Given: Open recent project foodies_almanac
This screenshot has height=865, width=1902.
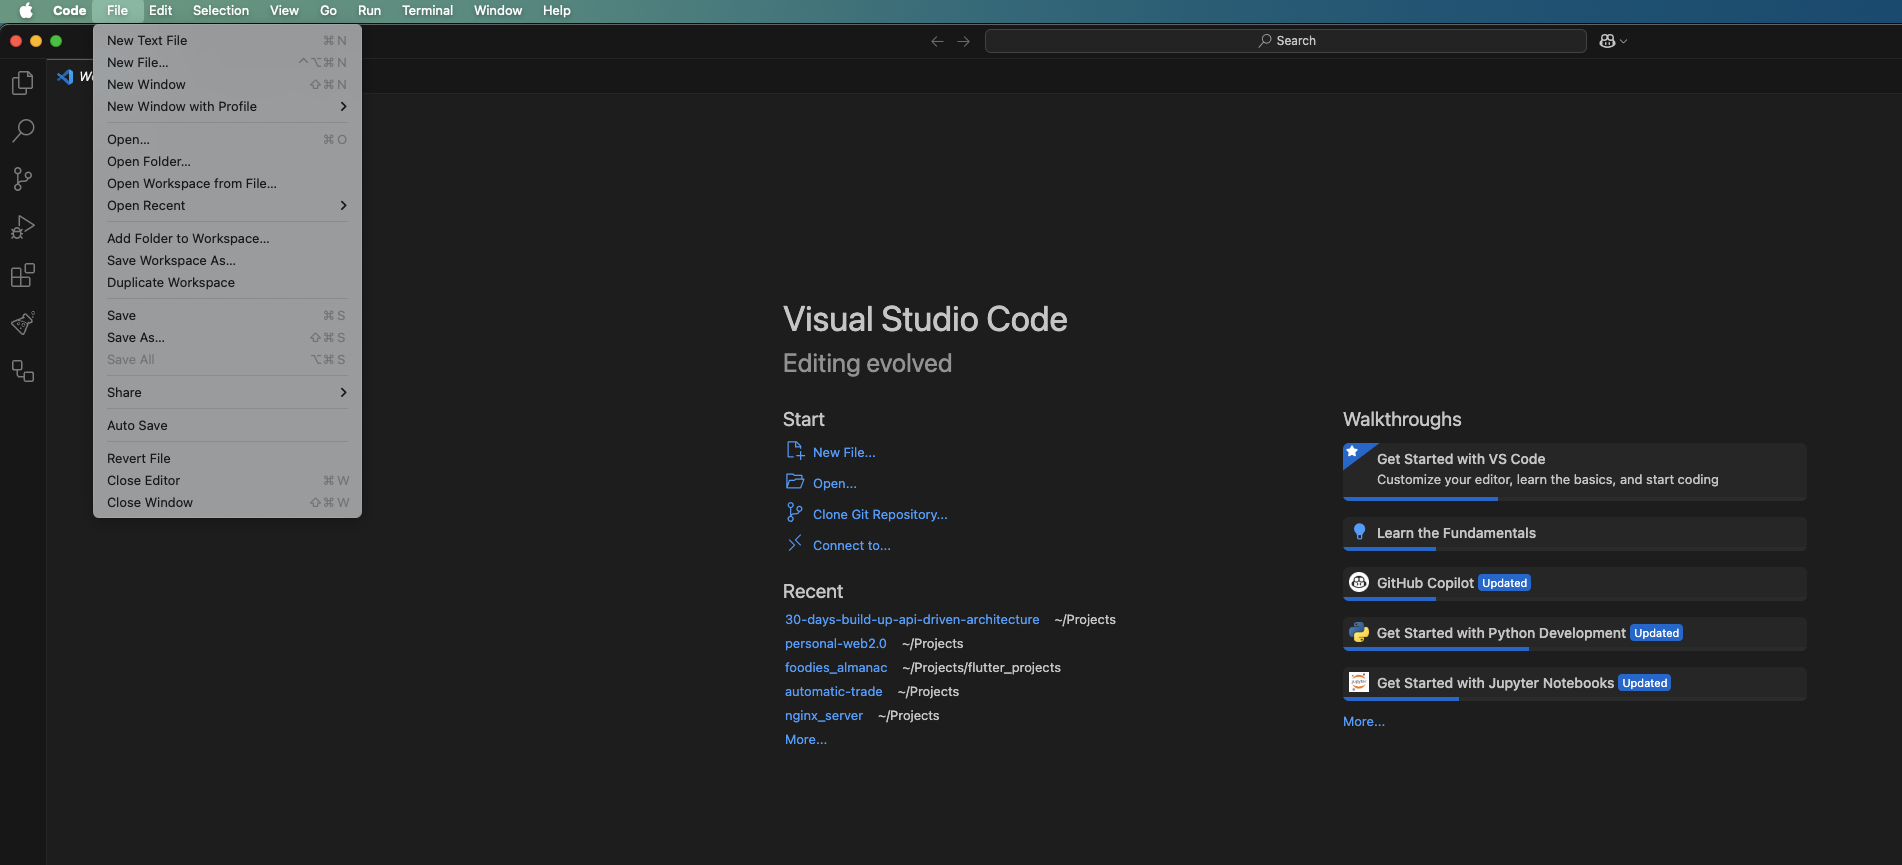Looking at the screenshot, I should coord(836,667).
